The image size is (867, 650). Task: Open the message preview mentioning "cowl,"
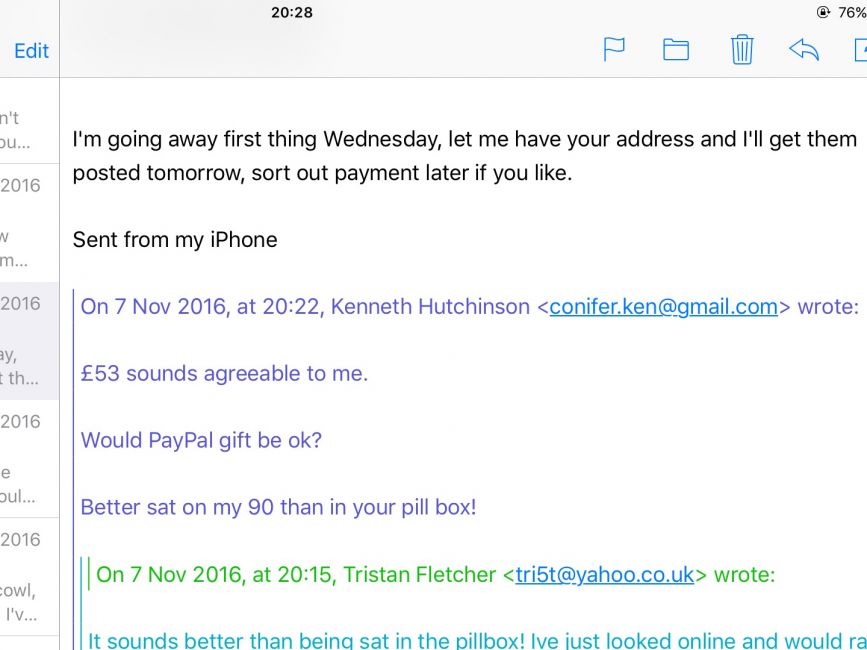click(29, 577)
